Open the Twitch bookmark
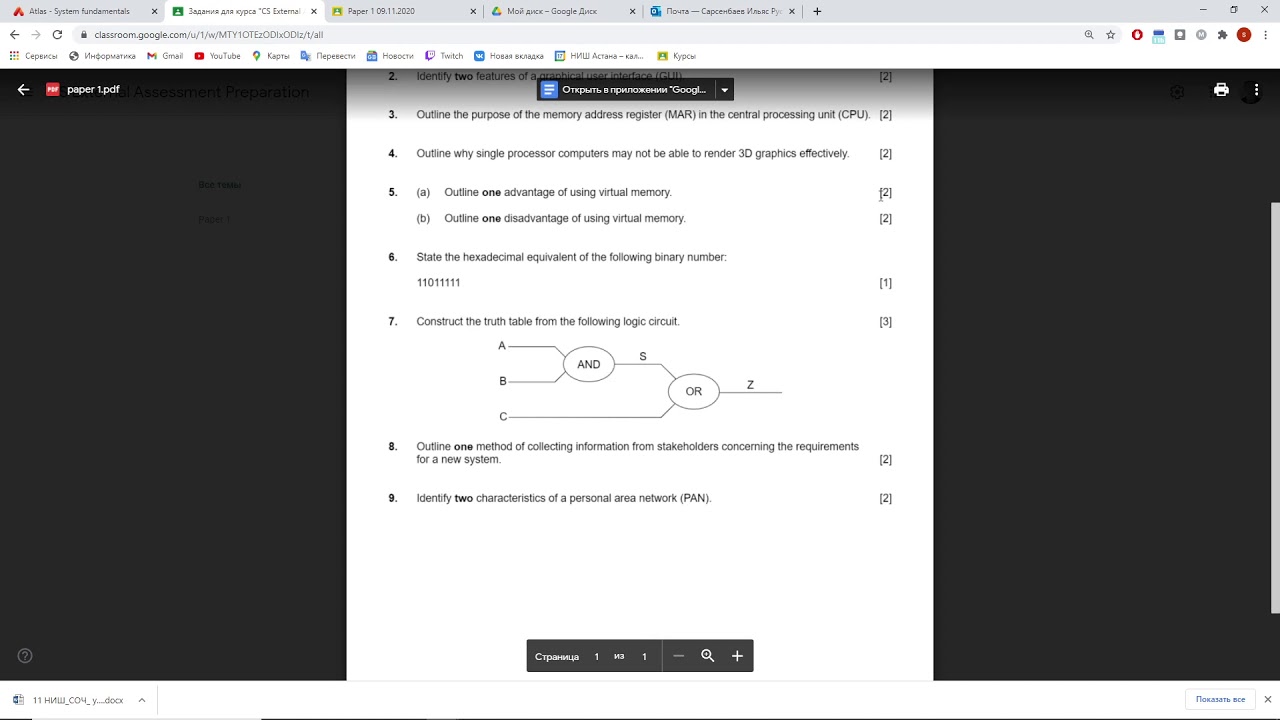This screenshot has width=1280, height=720. pos(444,56)
